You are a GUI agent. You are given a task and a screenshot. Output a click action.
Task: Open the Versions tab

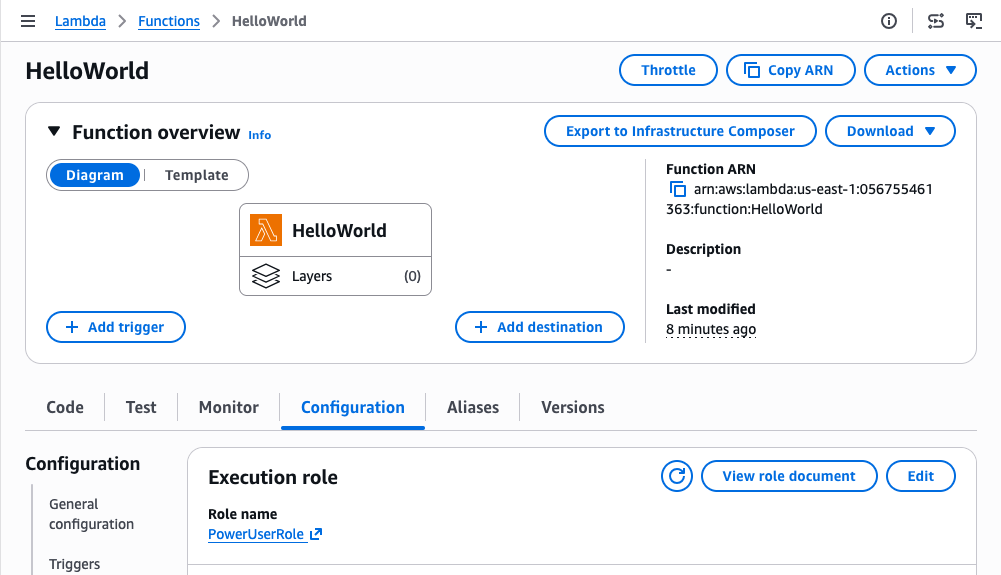(x=573, y=407)
